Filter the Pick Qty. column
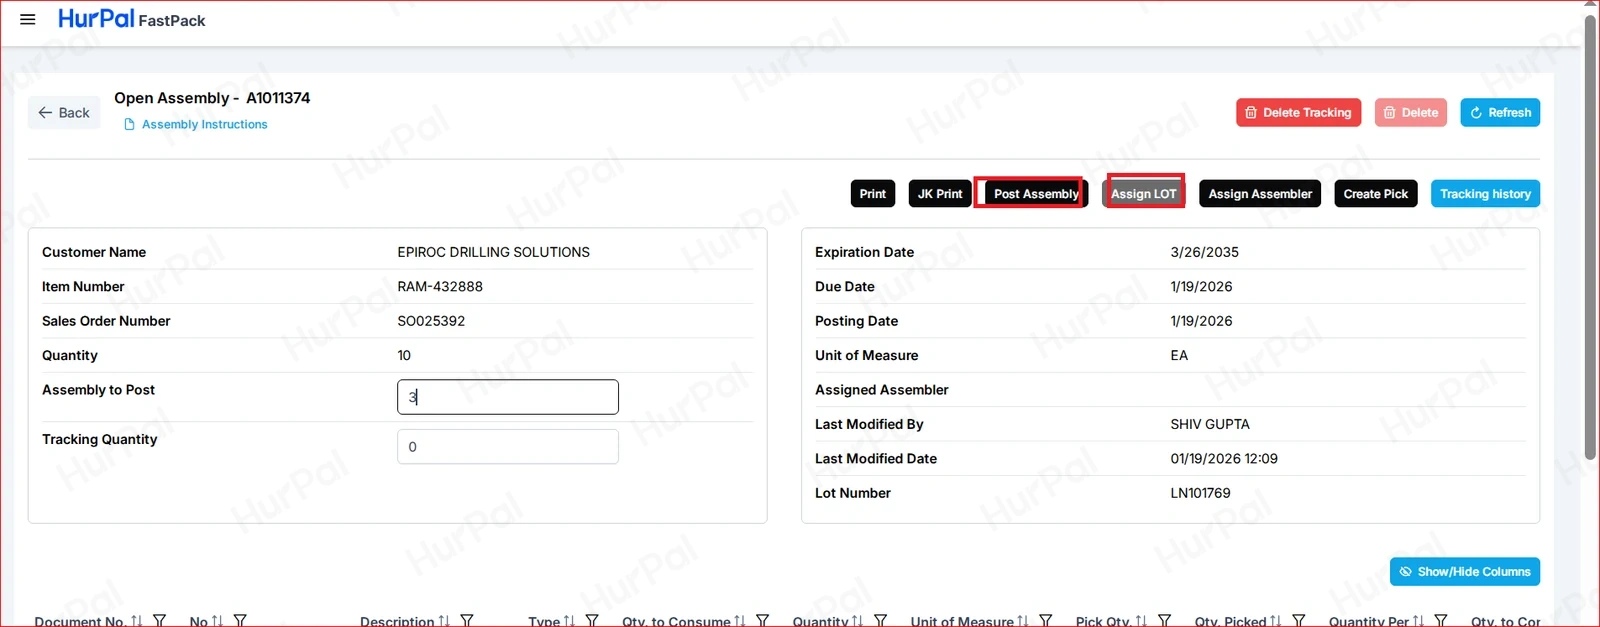This screenshot has width=1600, height=627. coord(1164,621)
